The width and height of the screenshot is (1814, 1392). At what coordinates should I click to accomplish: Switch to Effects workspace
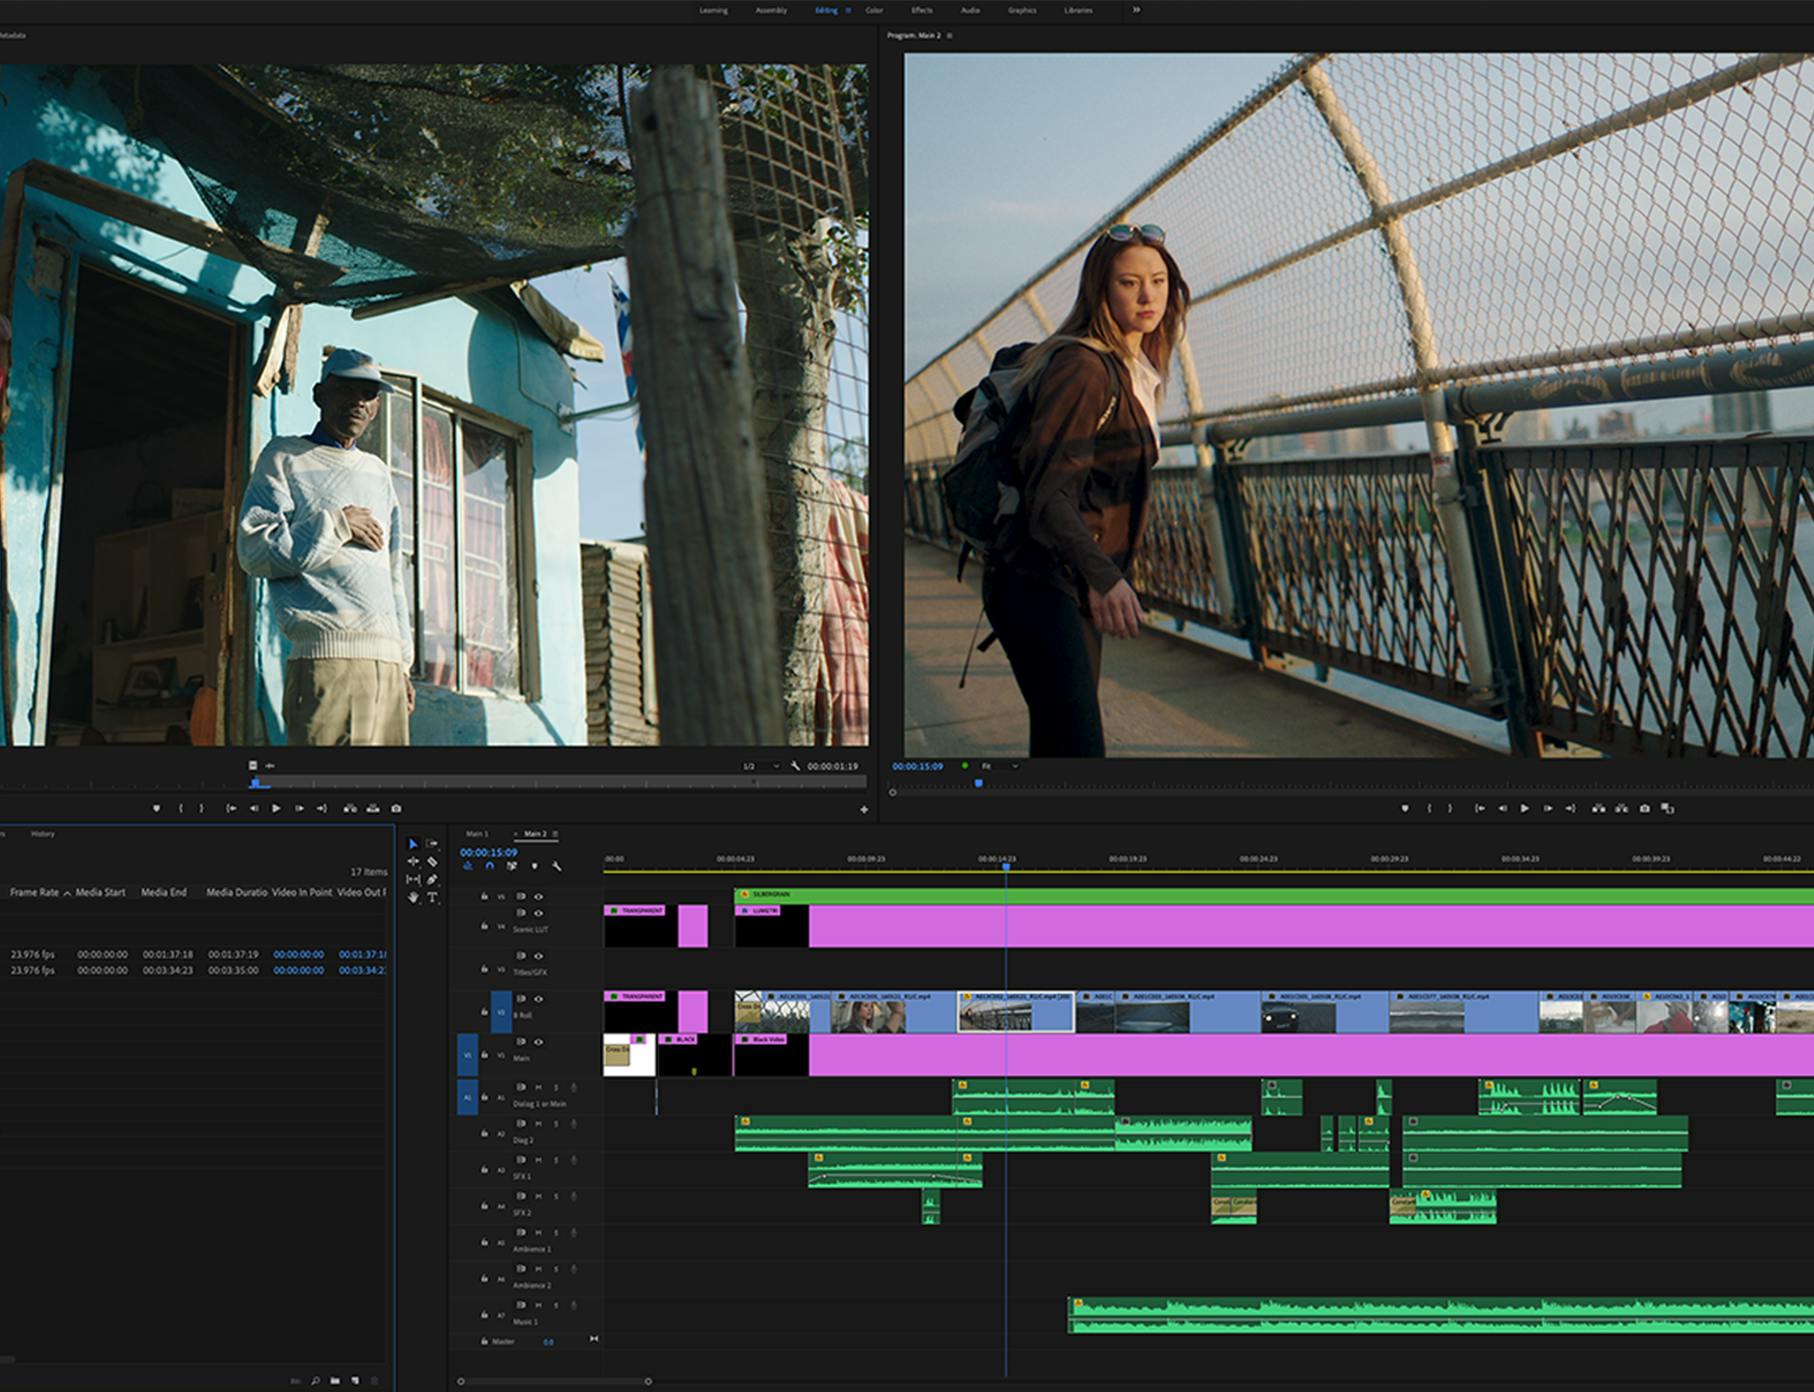pyautogui.click(x=922, y=10)
